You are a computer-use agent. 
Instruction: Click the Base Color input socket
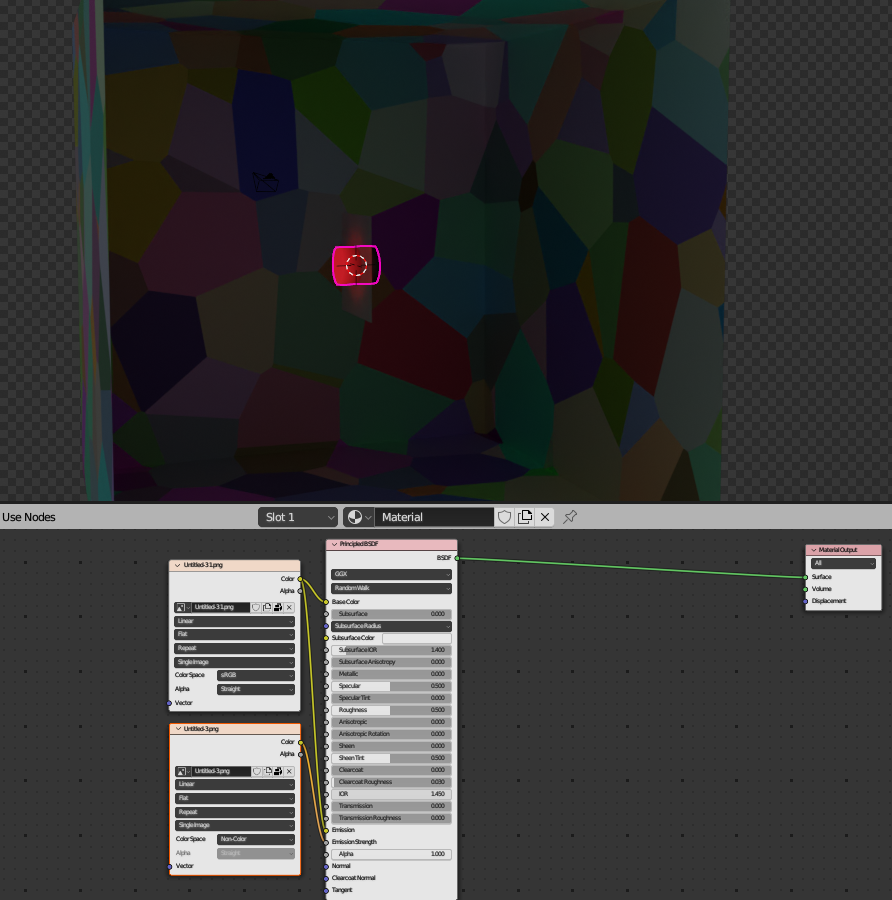pos(326,602)
